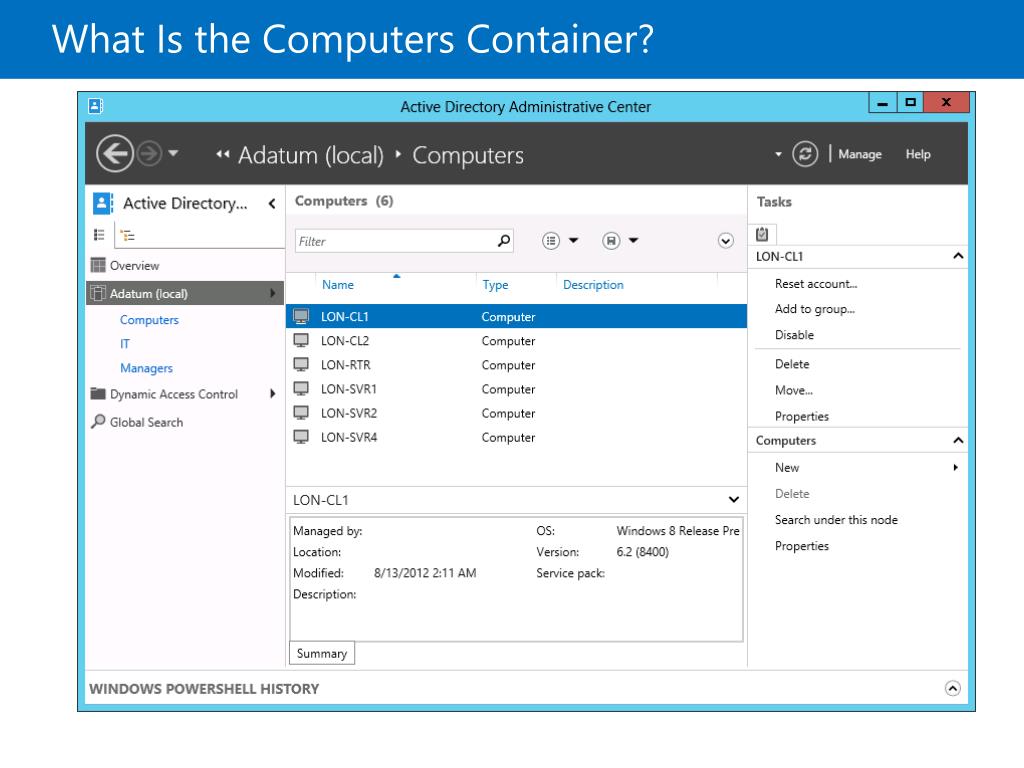1024x768 pixels.
Task: Sort by the Type column header
Action: click(495, 285)
